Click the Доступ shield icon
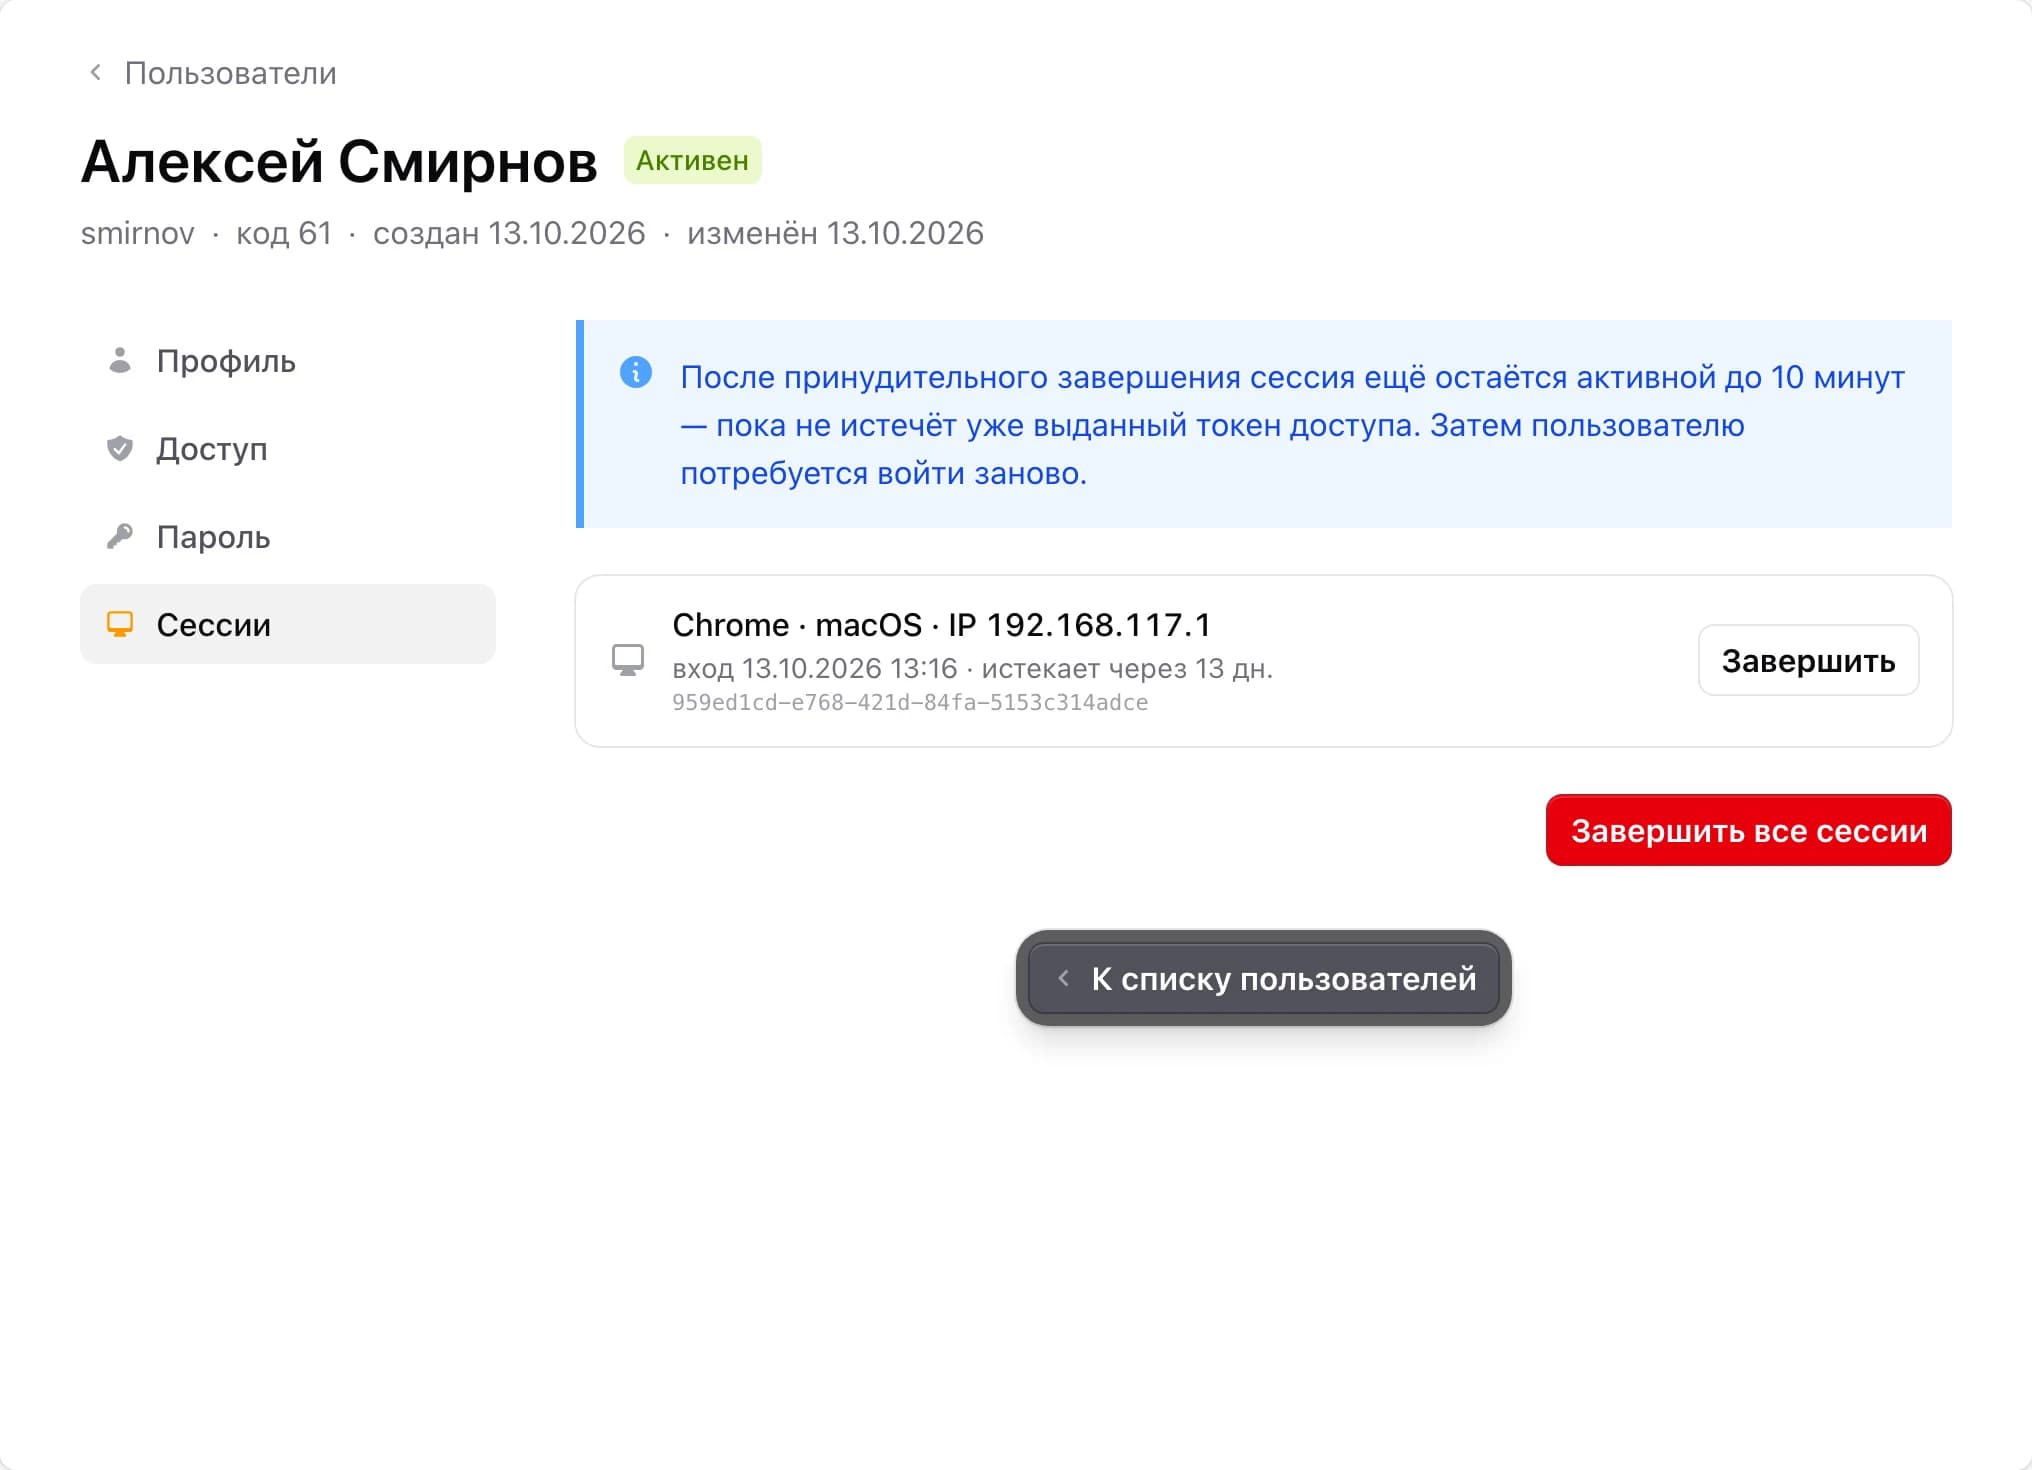The height and width of the screenshot is (1470, 2032). pos(120,449)
